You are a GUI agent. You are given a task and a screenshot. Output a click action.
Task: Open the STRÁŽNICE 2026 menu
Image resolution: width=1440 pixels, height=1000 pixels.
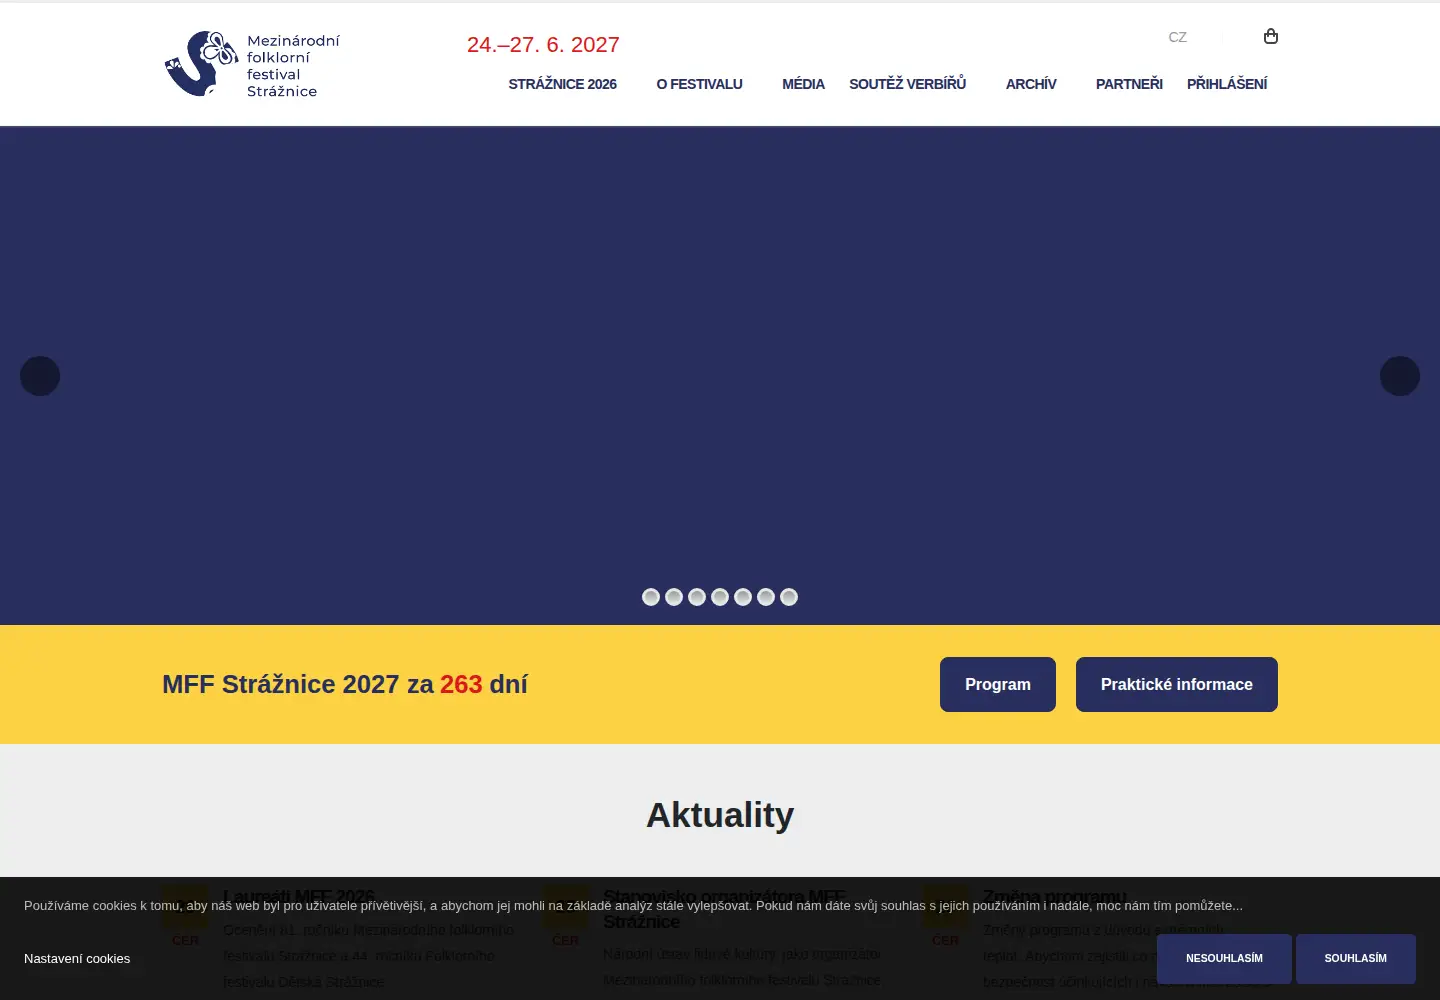562,84
